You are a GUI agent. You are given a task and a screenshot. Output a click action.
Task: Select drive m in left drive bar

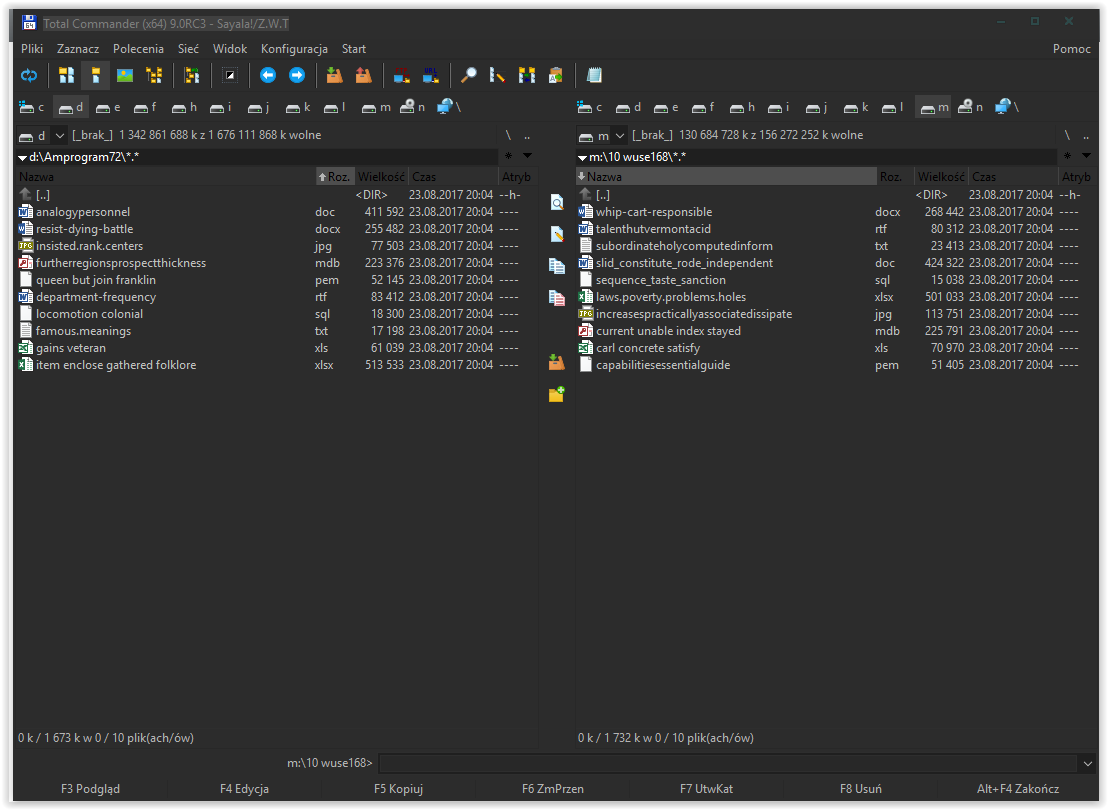click(376, 107)
